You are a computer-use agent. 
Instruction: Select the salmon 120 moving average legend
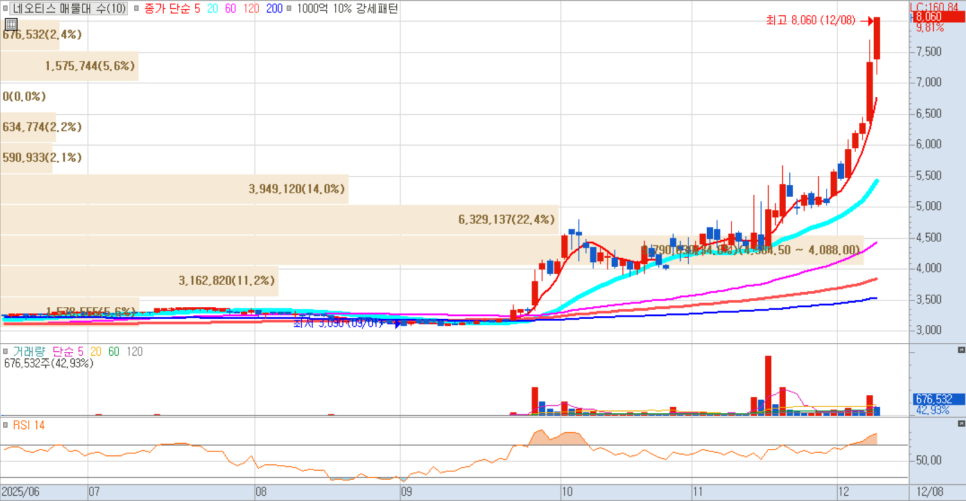251,9
